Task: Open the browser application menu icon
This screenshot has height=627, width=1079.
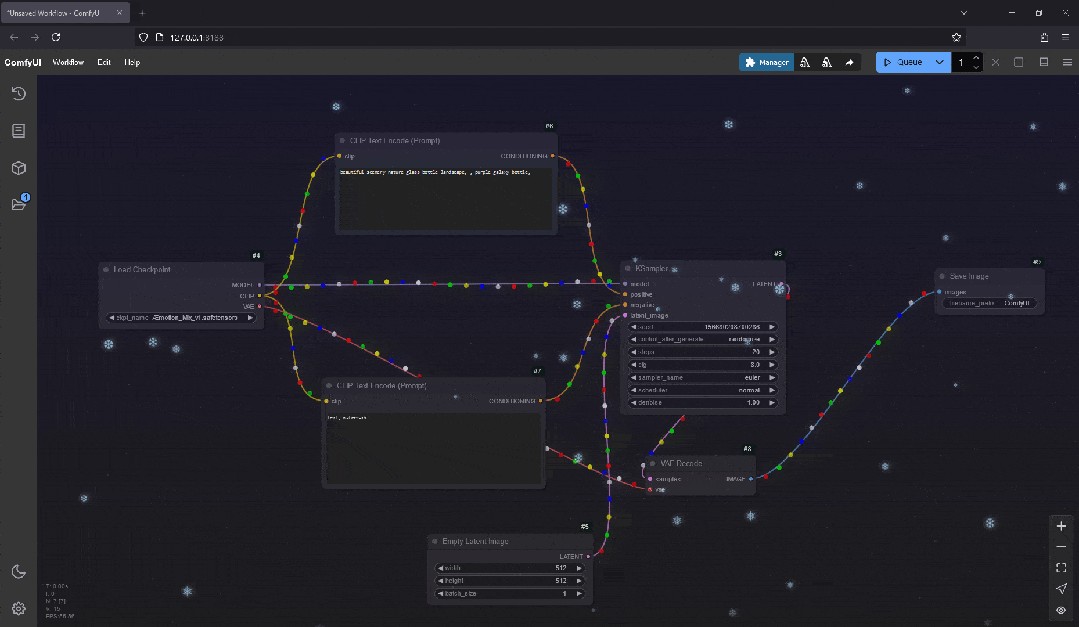Action: 1065,37
